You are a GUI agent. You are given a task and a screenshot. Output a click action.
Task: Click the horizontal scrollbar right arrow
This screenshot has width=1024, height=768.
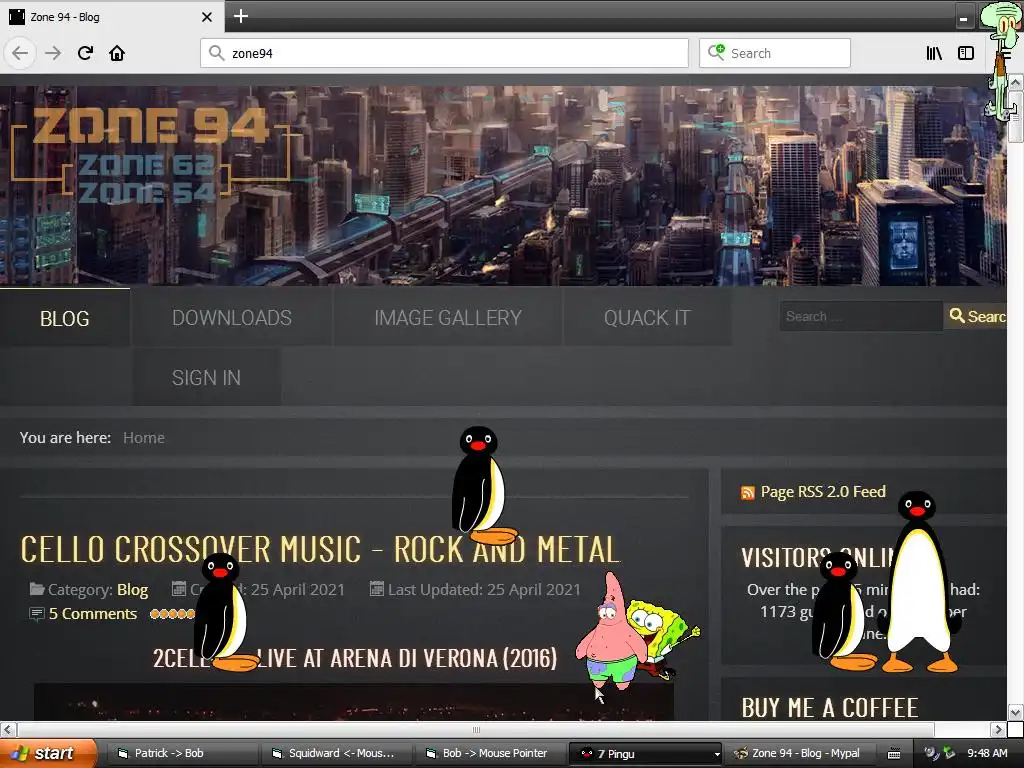(x=998, y=729)
